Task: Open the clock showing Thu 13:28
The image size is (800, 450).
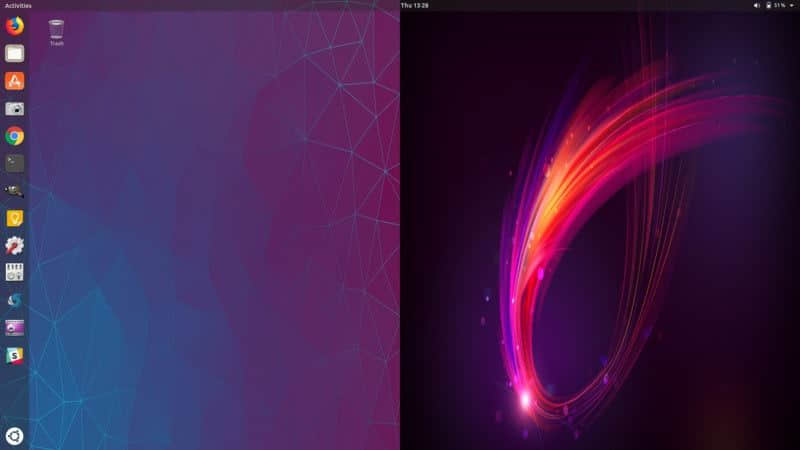Action: pyautogui.click(x=414, y=5)
